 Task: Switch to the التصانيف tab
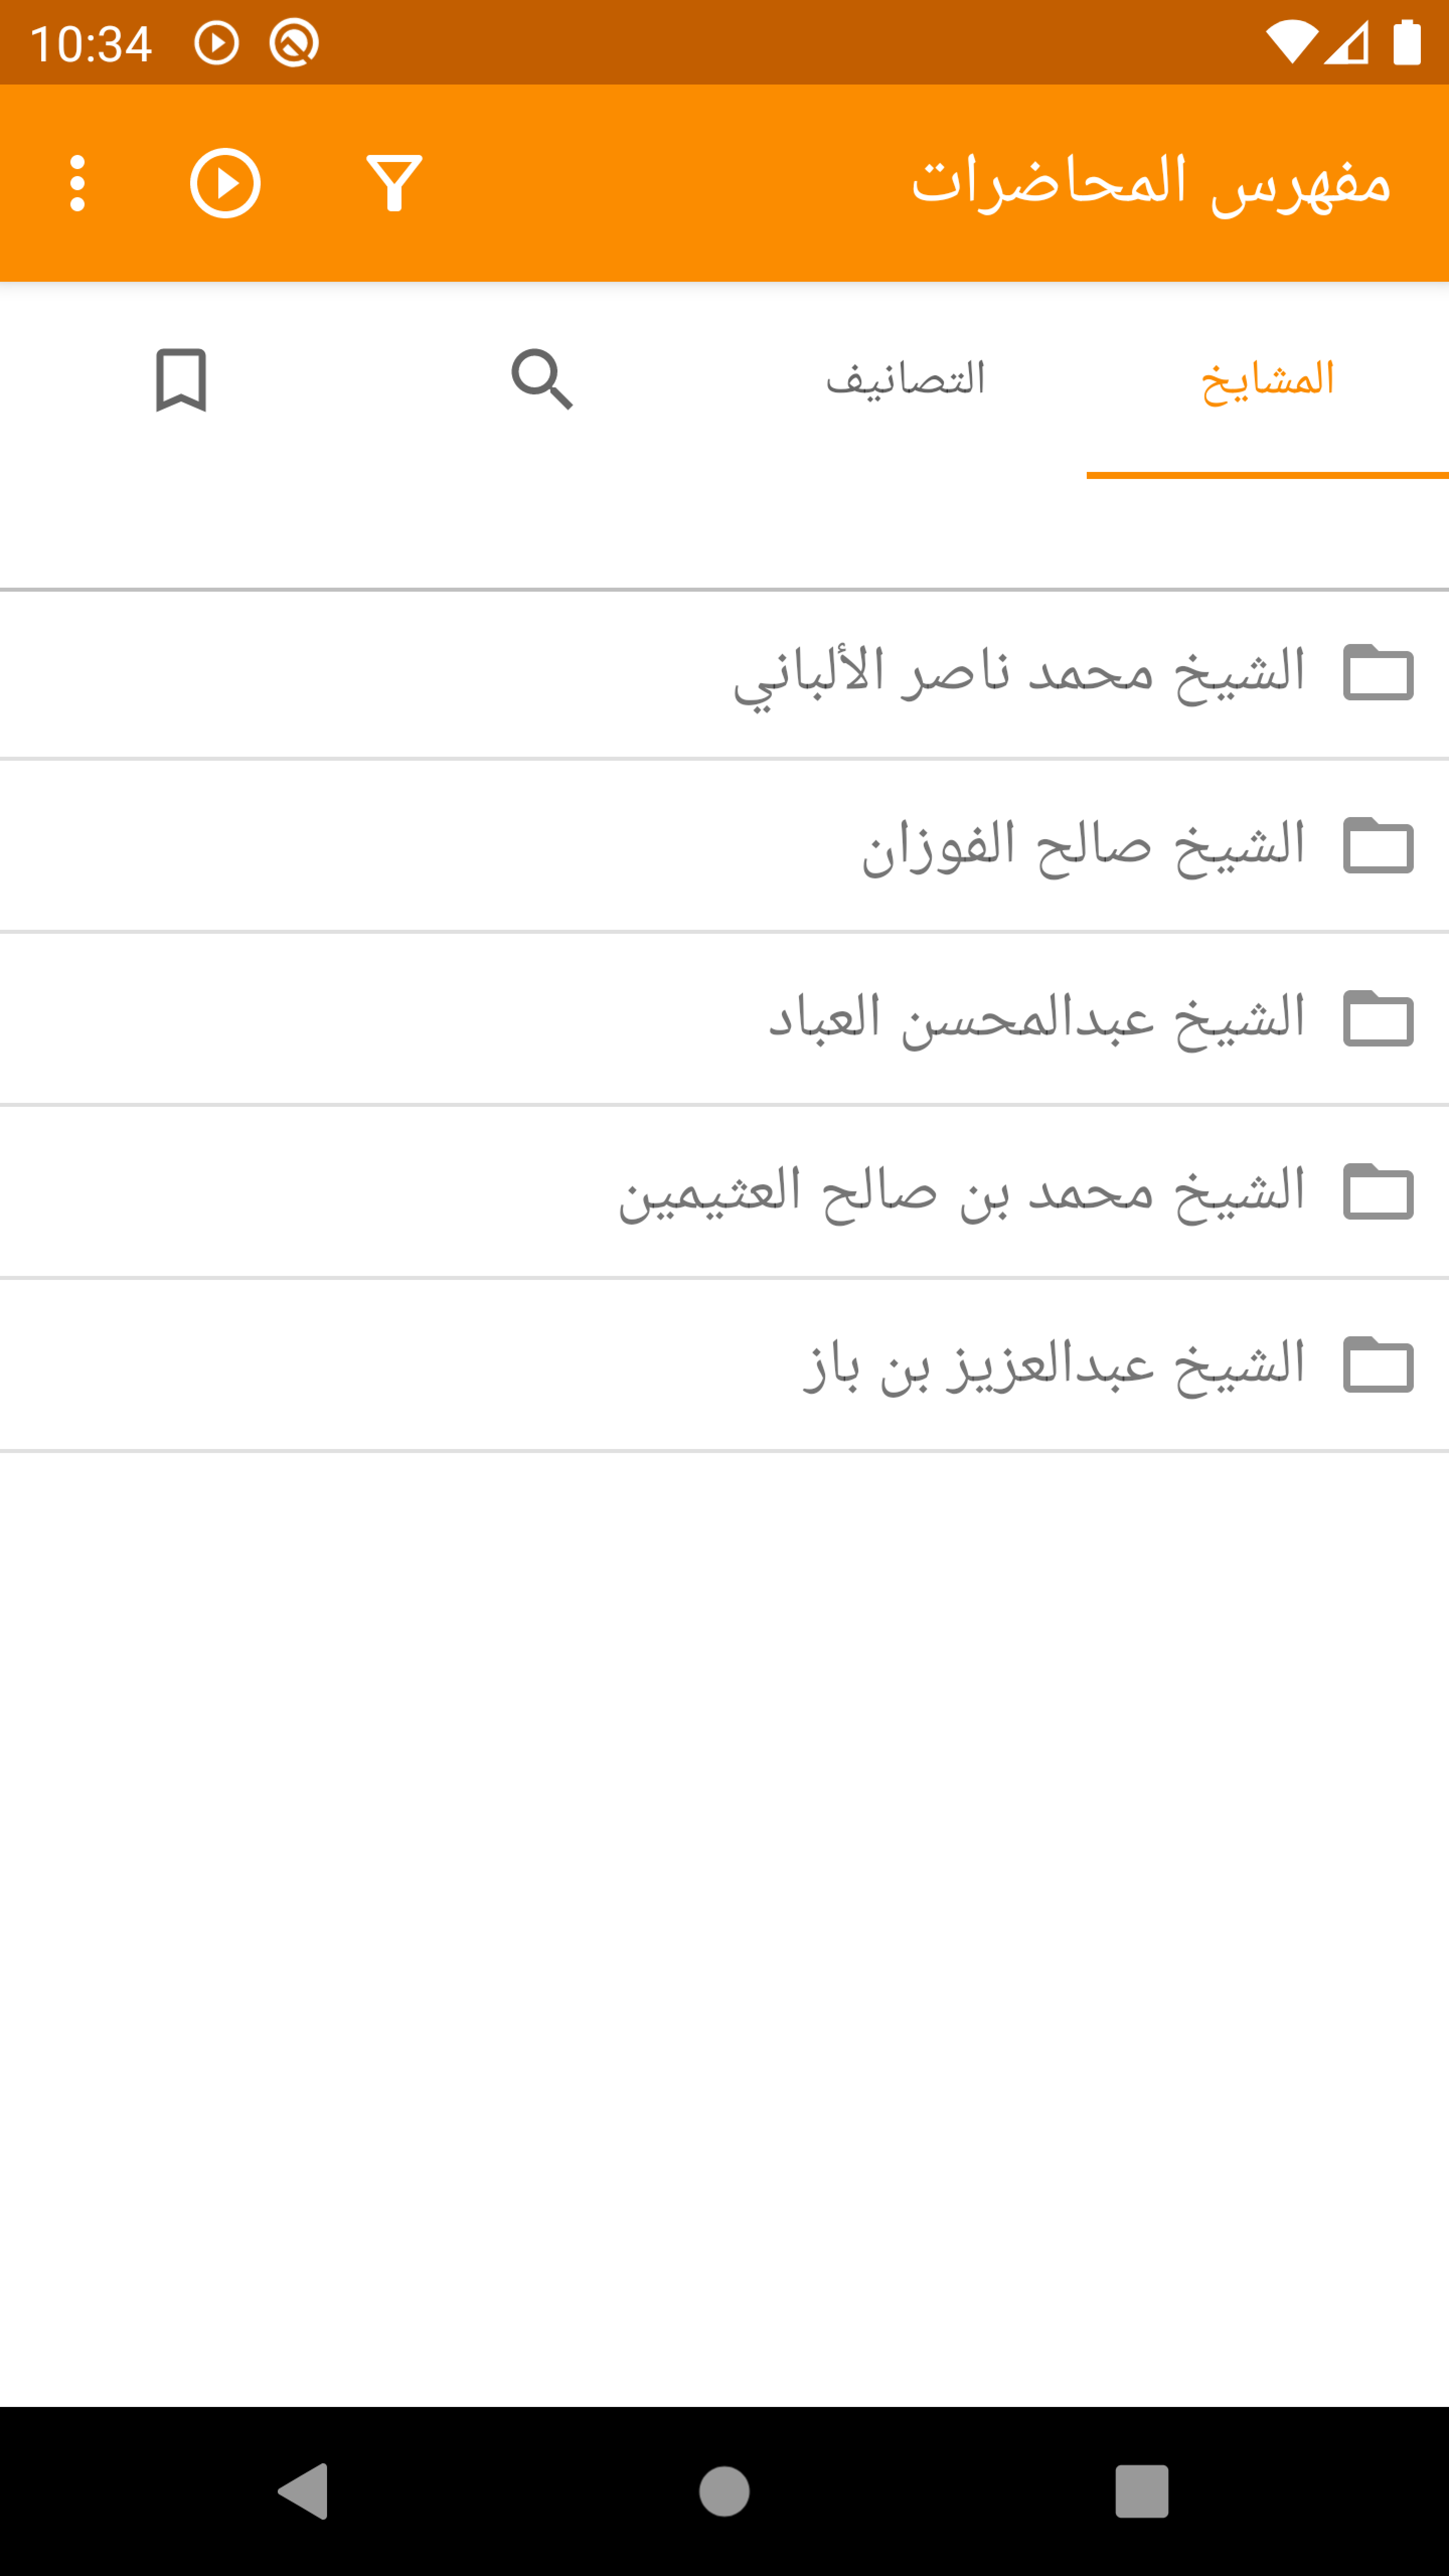905,380
